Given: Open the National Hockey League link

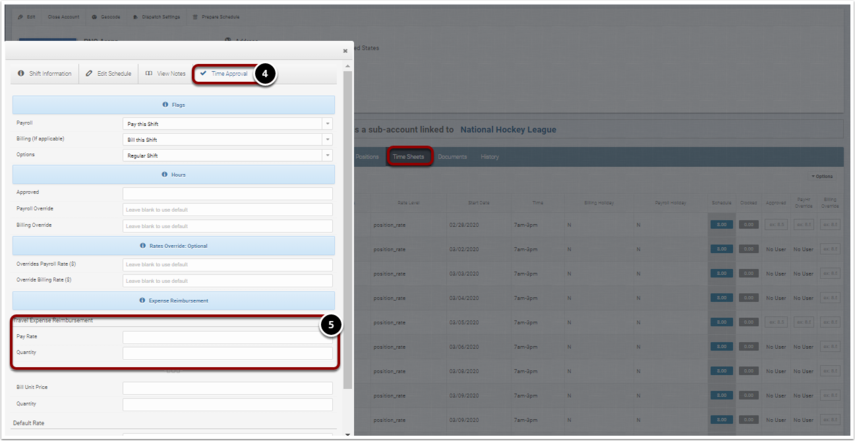Looking at the screenshot, I should tap(508, 130).
